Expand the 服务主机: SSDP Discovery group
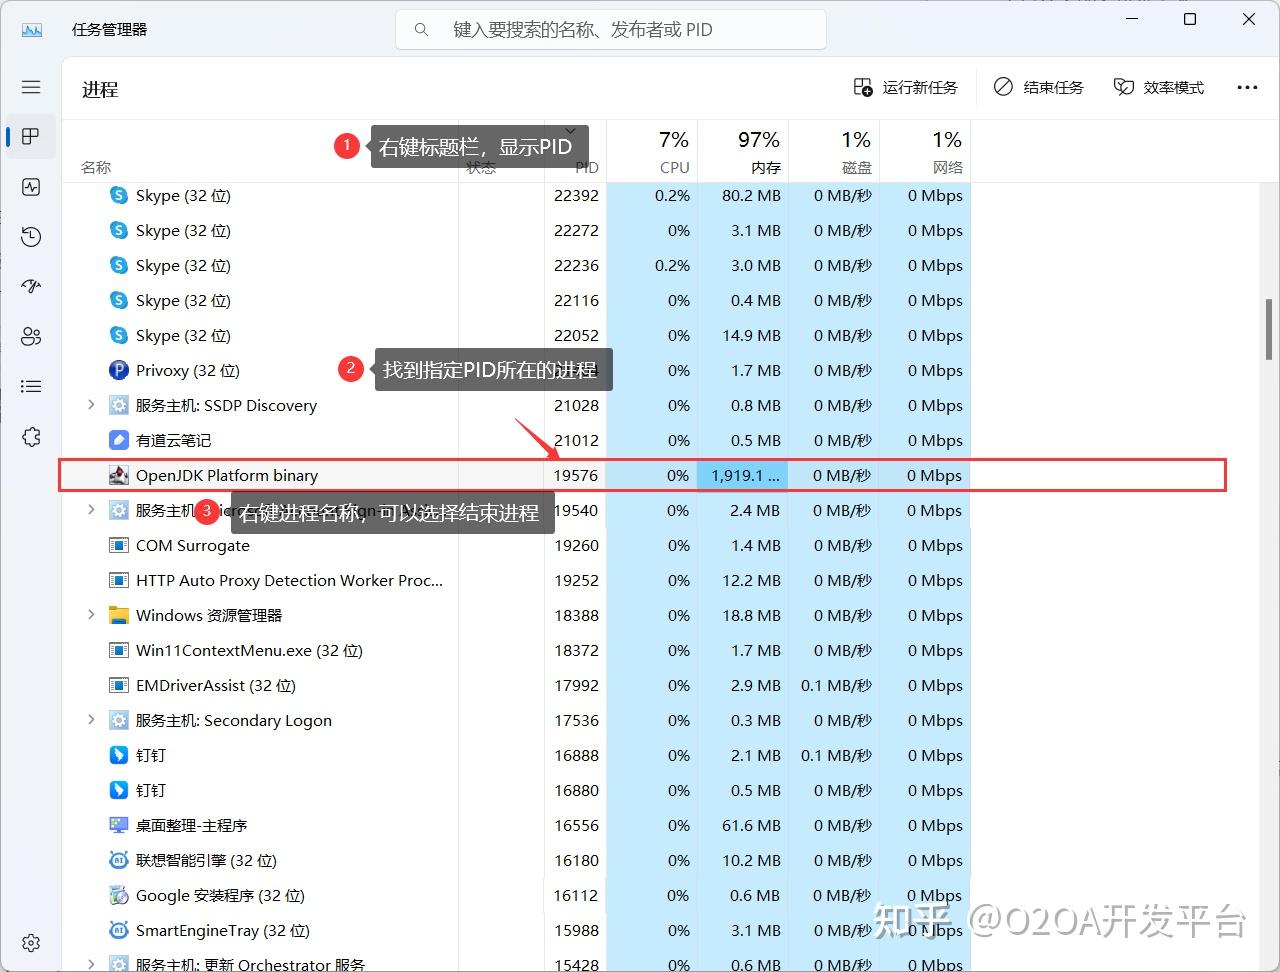The height and width of the screenshot is (972, 1280). (x=91, y=405)
